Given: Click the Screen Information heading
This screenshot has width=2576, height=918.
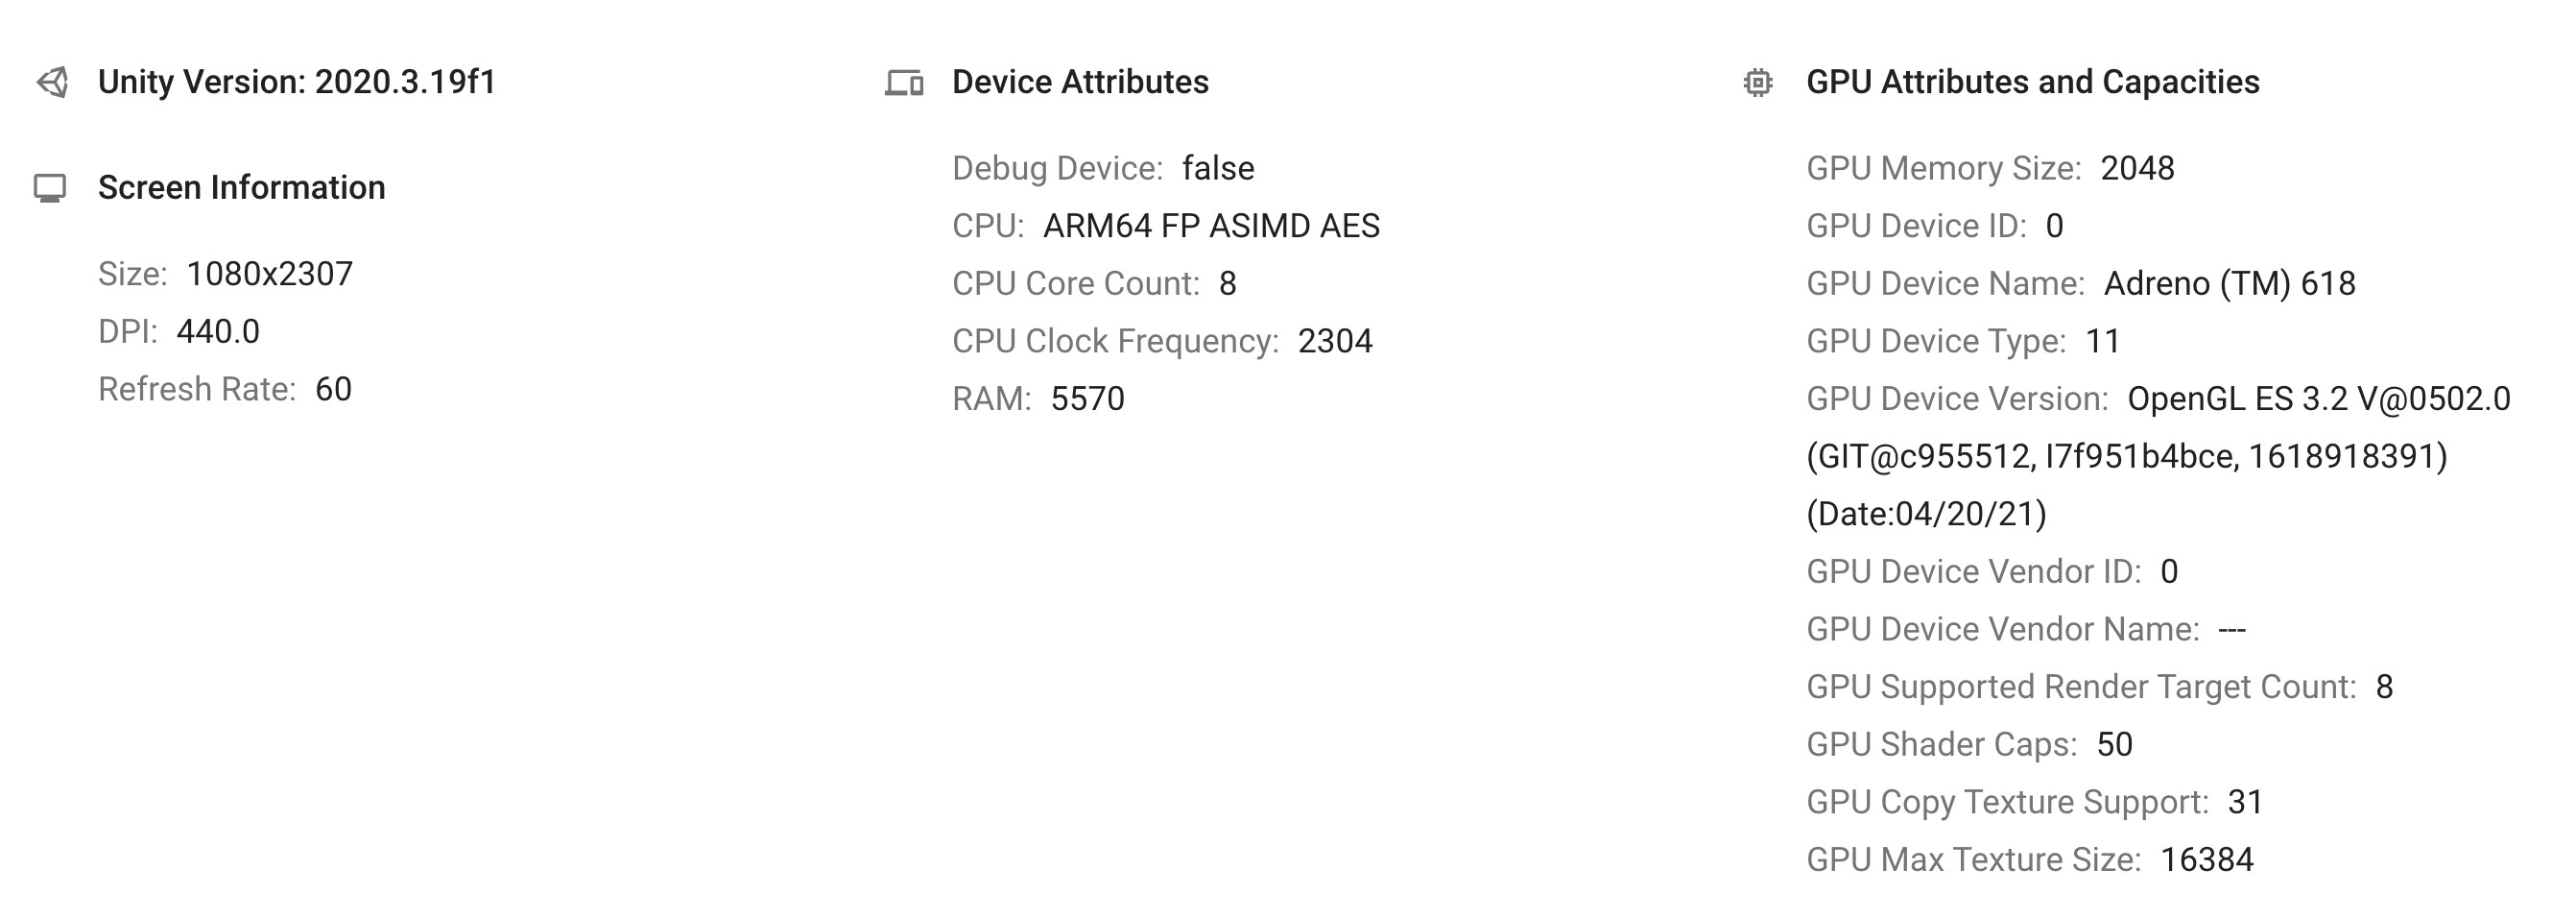Looking at the screenshot, I should 241,188.
